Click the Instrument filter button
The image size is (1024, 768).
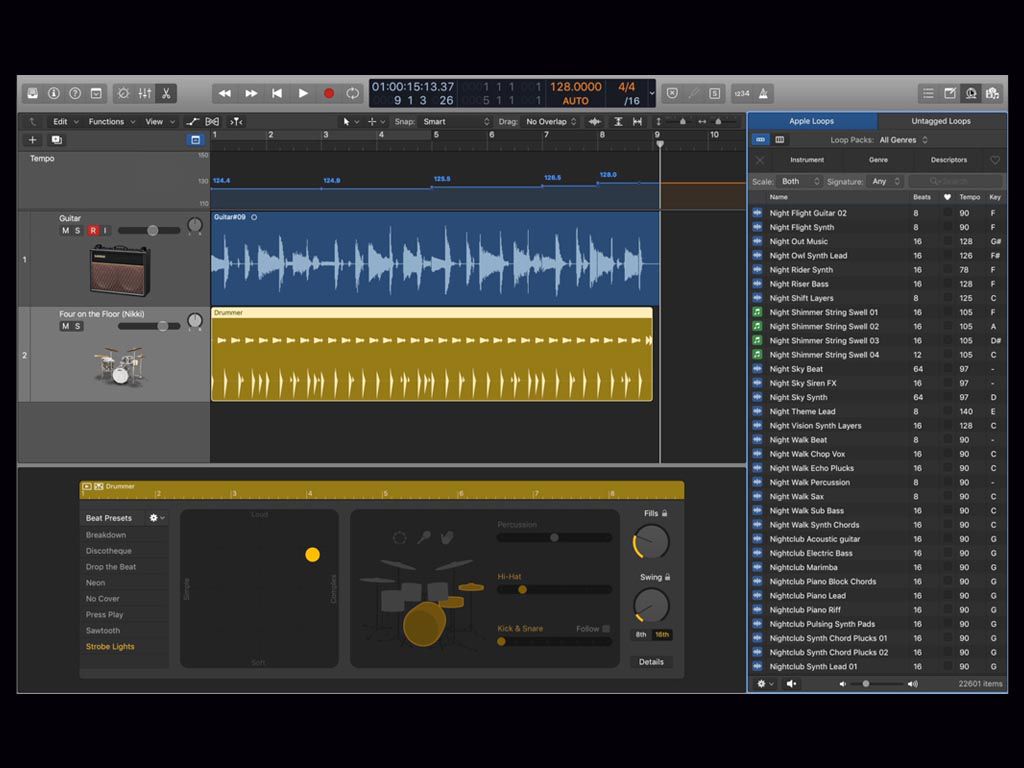point(807,159)
